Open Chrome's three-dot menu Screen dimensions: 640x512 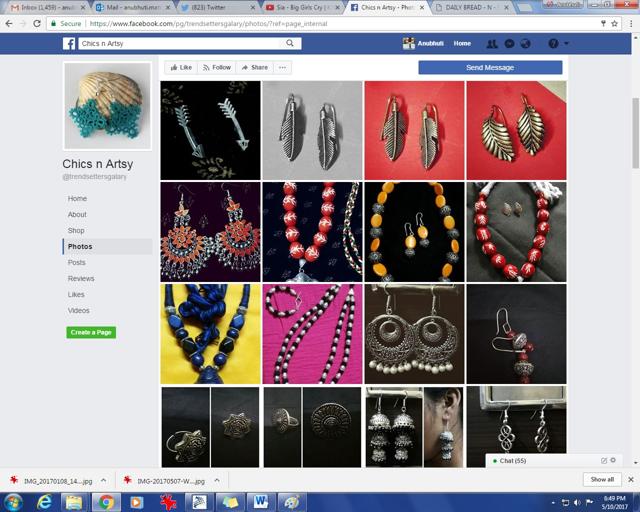click(631, 24)
